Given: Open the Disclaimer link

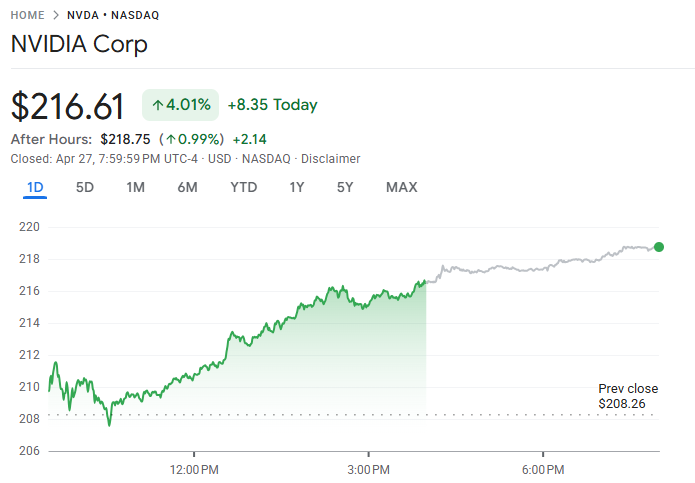Looking at the screenshot, I should click(x=331, y=158).
